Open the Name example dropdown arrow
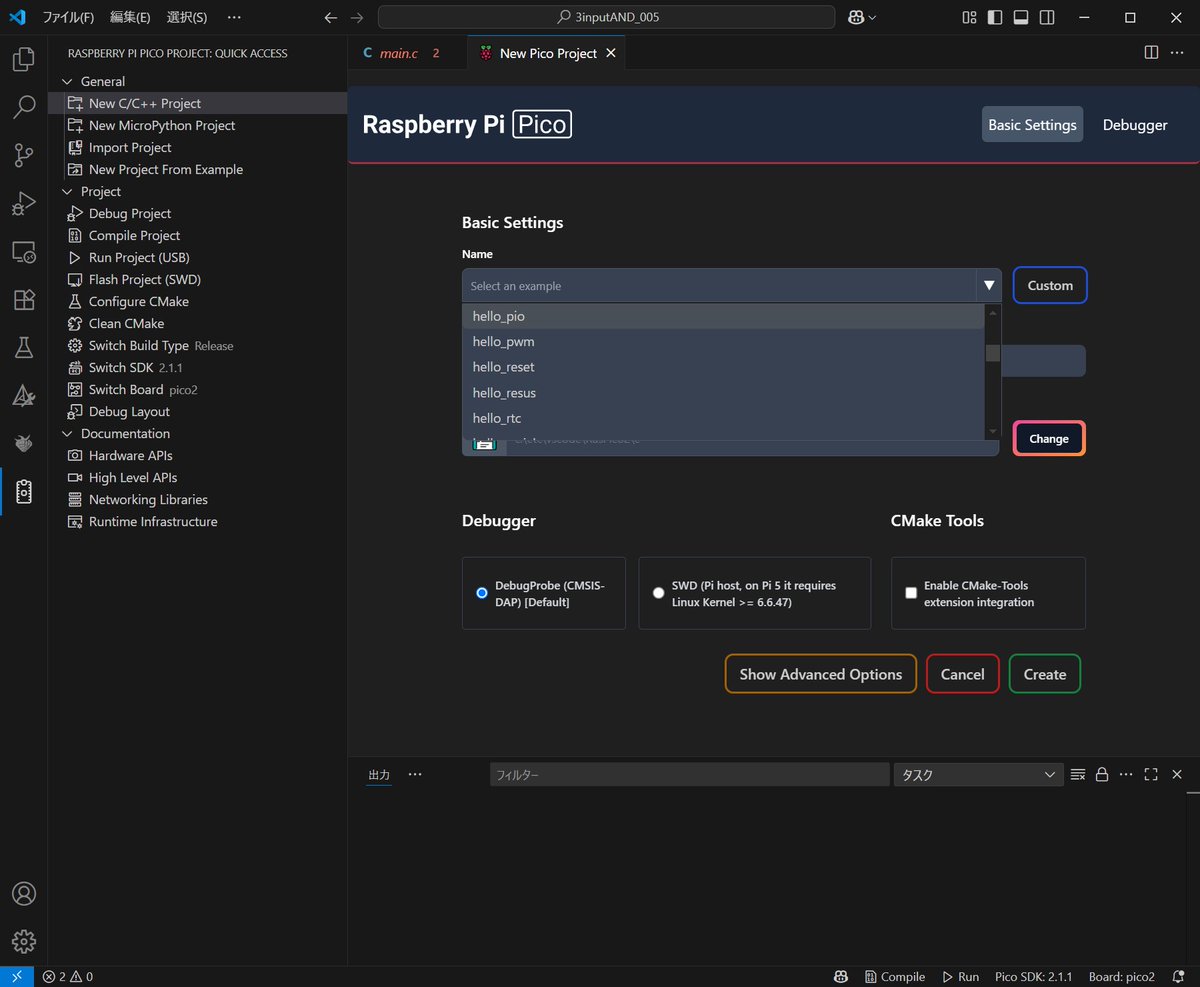Viewport: 1200px width, 987px height. point(988,285)
